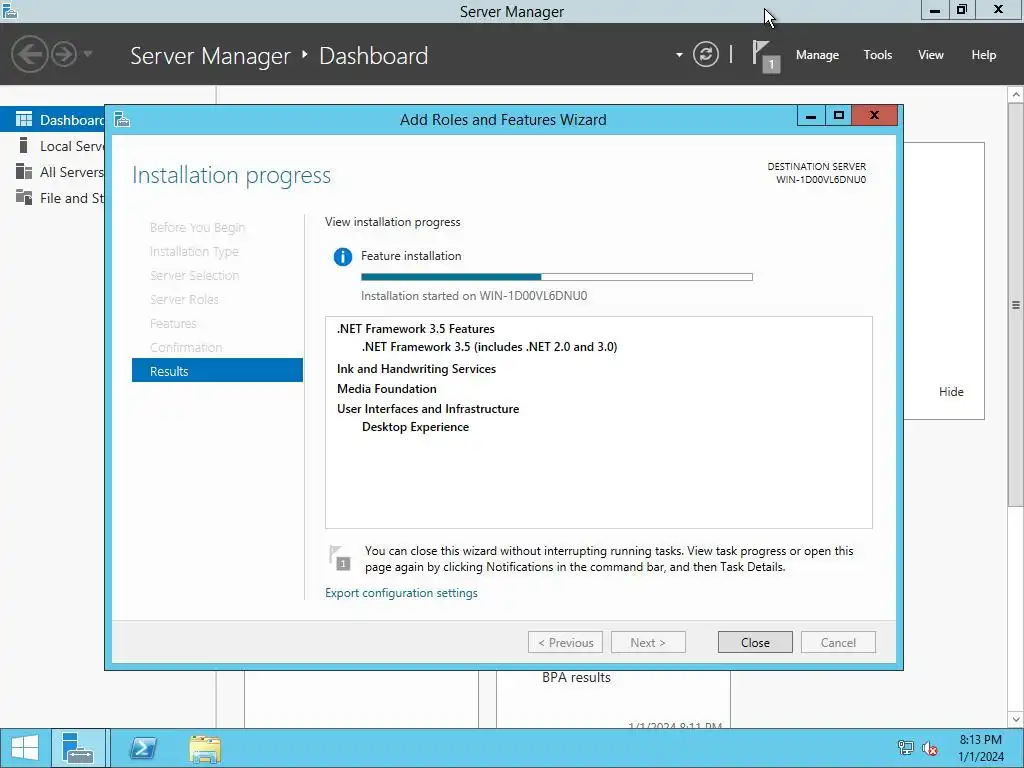Select Ink and Handwriting Services entry
Image resolution: width=1024 pixels, height=768 pixels.
[416, 369]
